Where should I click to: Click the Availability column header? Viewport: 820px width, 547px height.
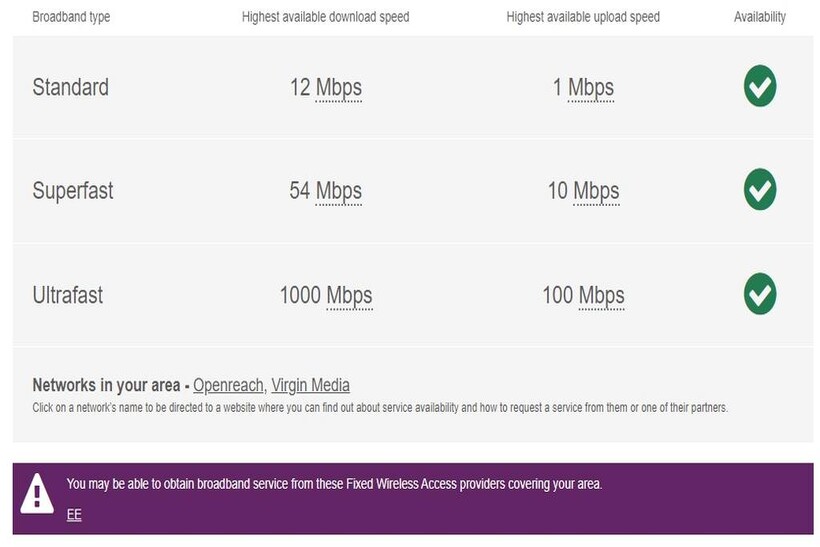coord(760,17)
